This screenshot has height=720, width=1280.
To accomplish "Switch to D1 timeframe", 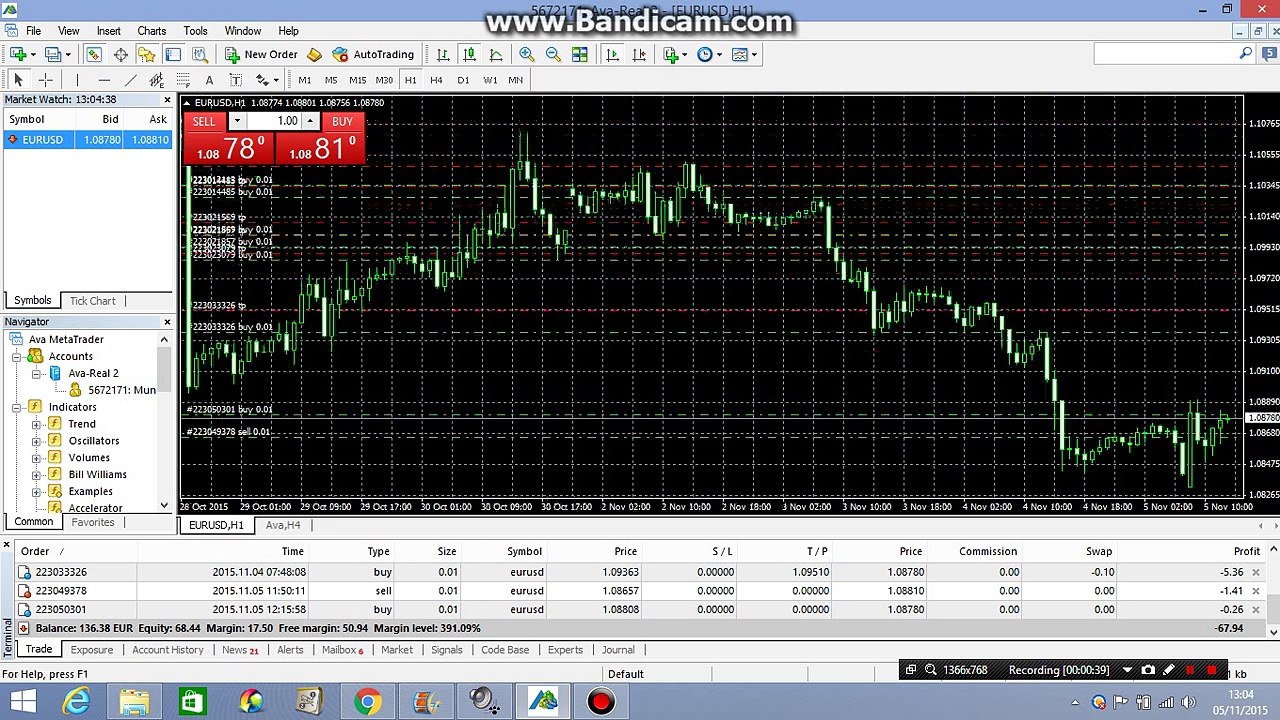I will [x=463, y=80].
